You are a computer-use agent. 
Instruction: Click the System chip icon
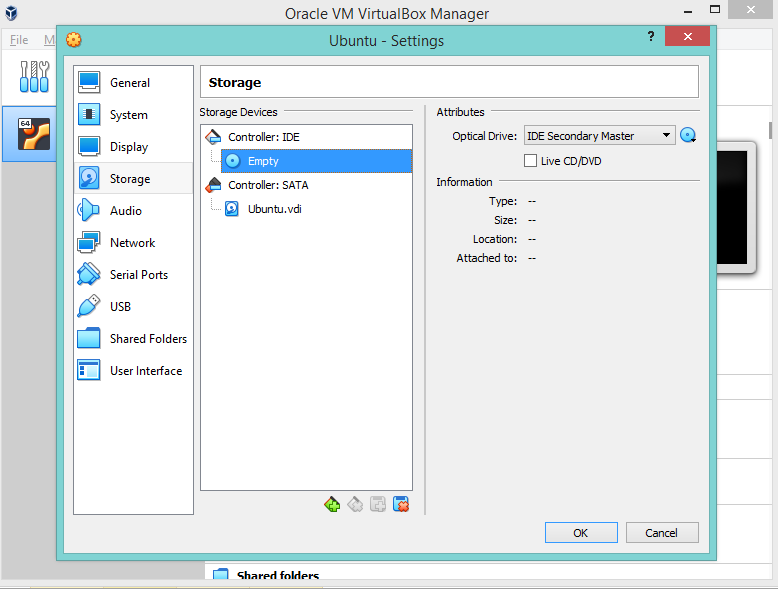[x=89, y=115]
